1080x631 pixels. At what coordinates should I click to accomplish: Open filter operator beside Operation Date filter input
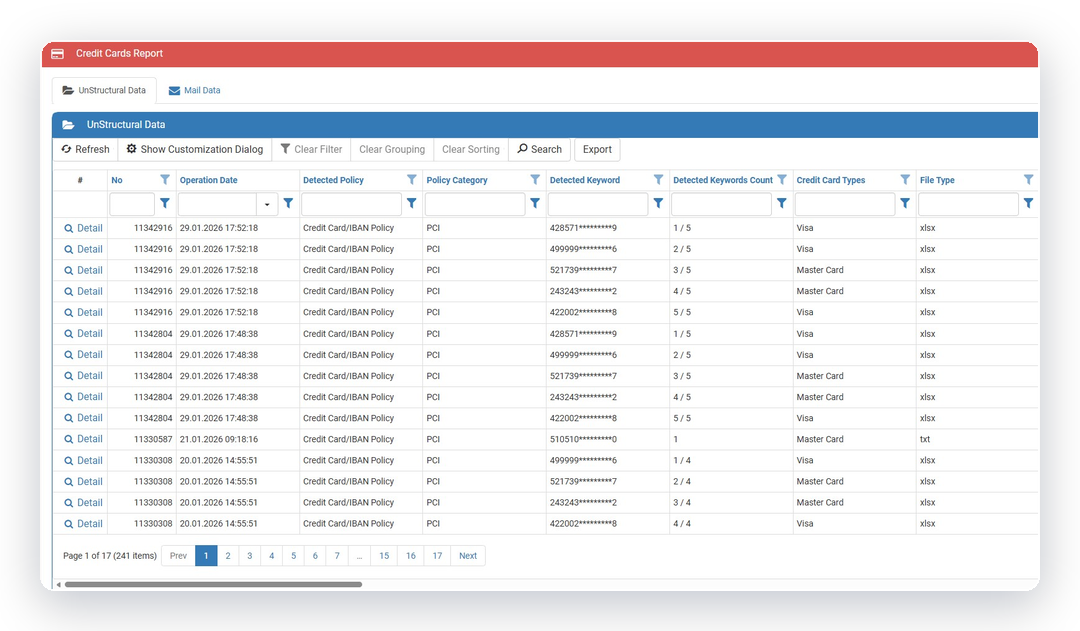point(288,203)
